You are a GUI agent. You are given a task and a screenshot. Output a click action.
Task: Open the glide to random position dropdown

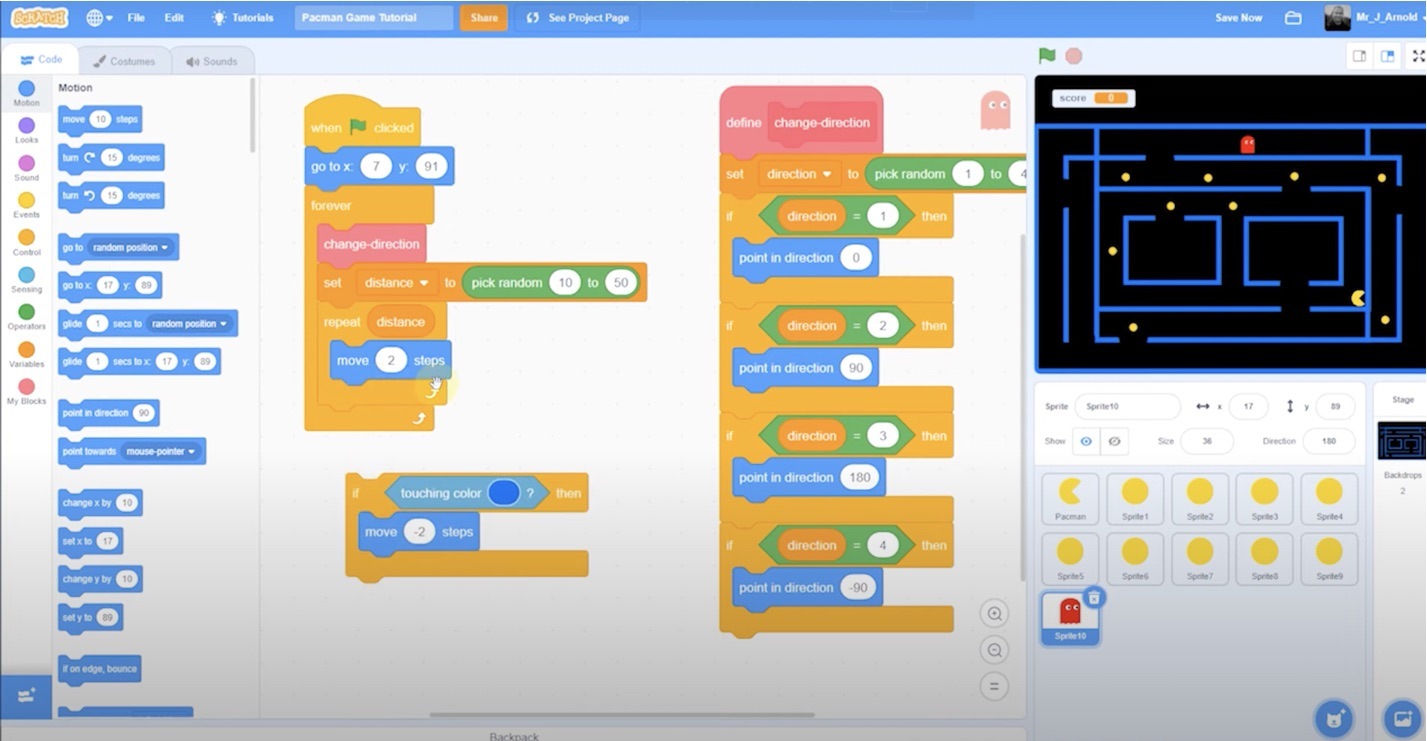click(x=189, y=324)
